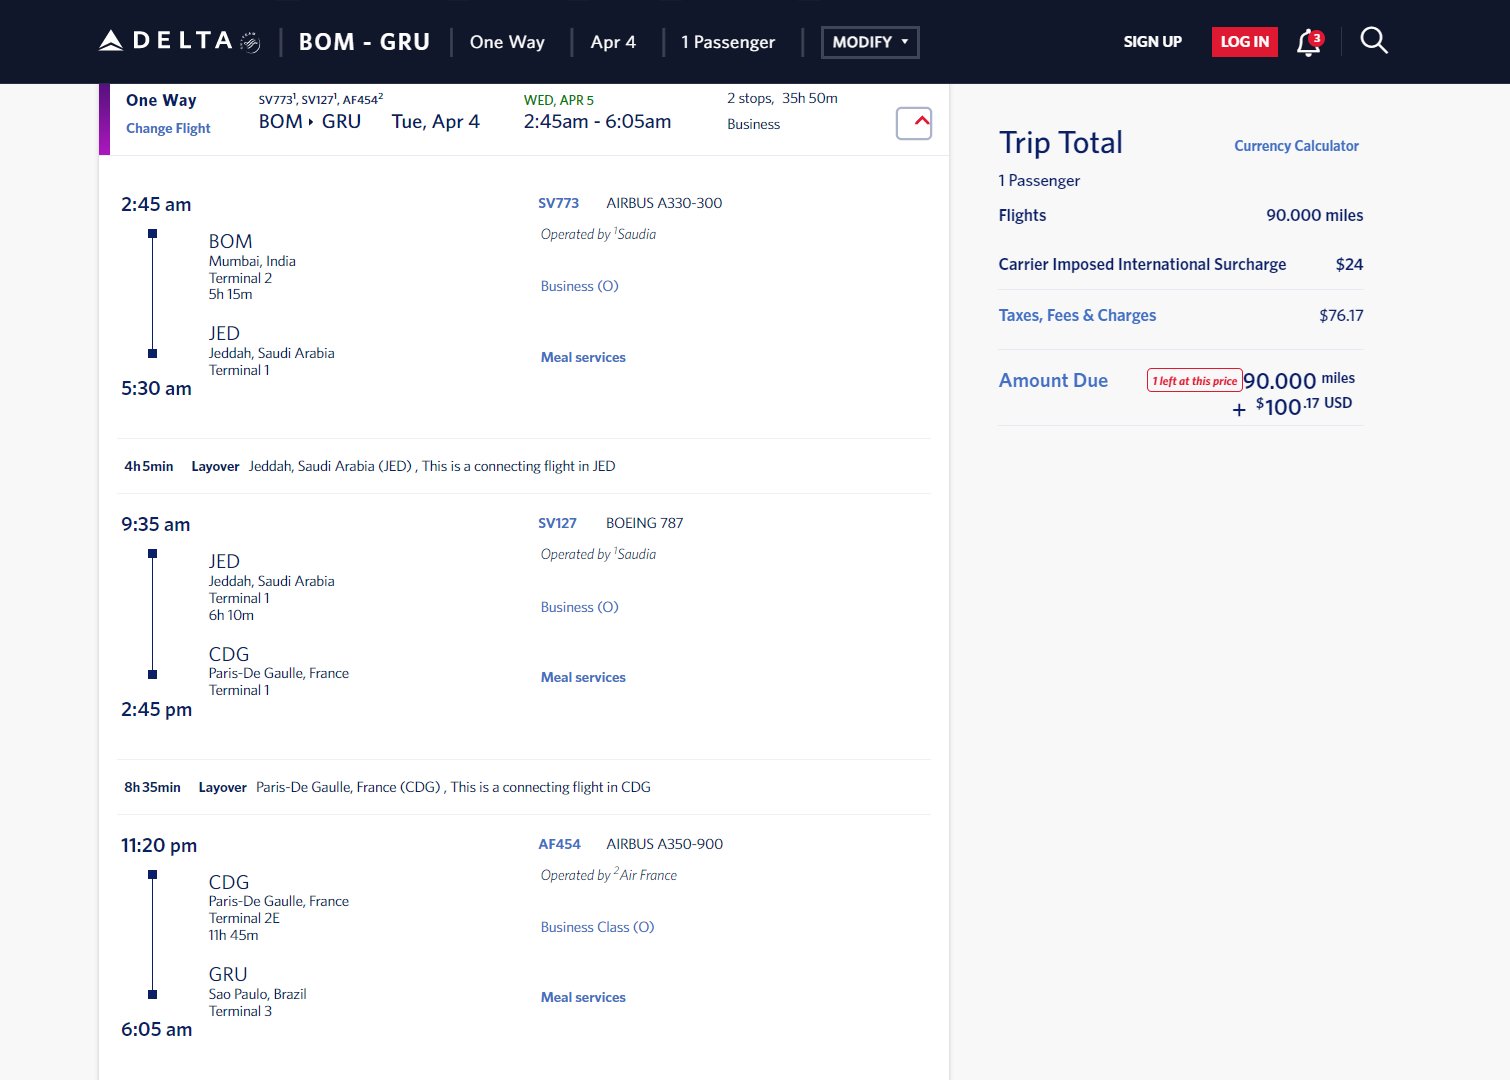Open the search magnifier icon

point(1374,41)
